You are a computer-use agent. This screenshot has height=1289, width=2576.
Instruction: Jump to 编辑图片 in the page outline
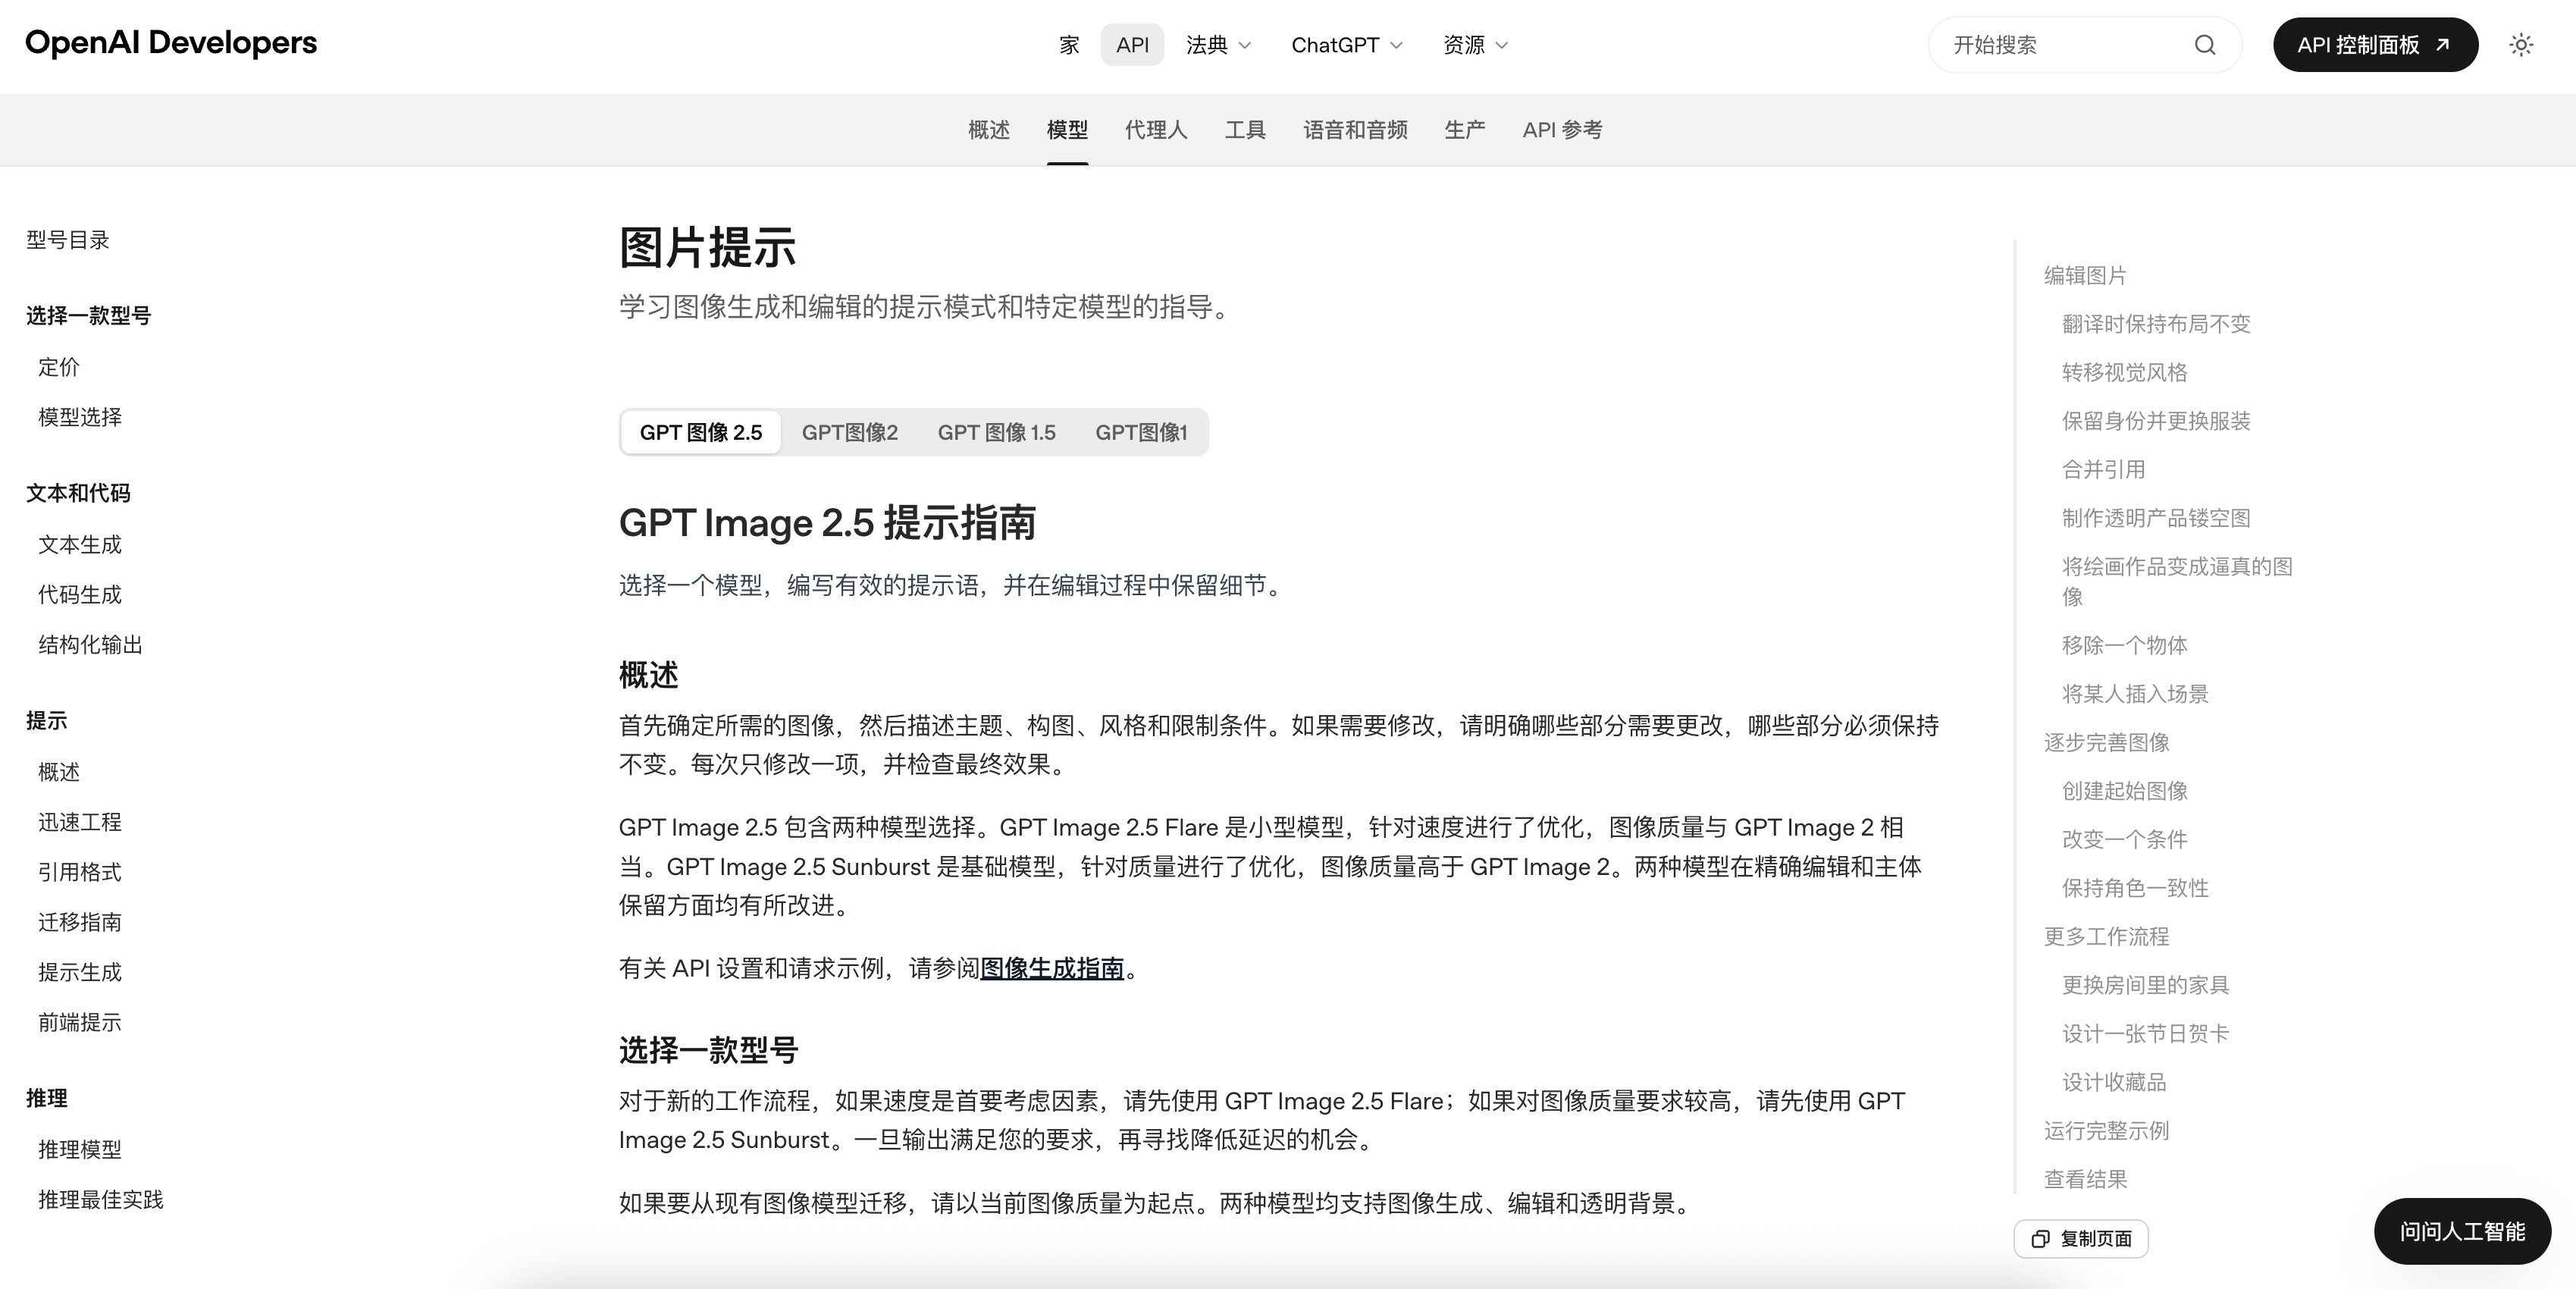click(x=2085, y=275)
